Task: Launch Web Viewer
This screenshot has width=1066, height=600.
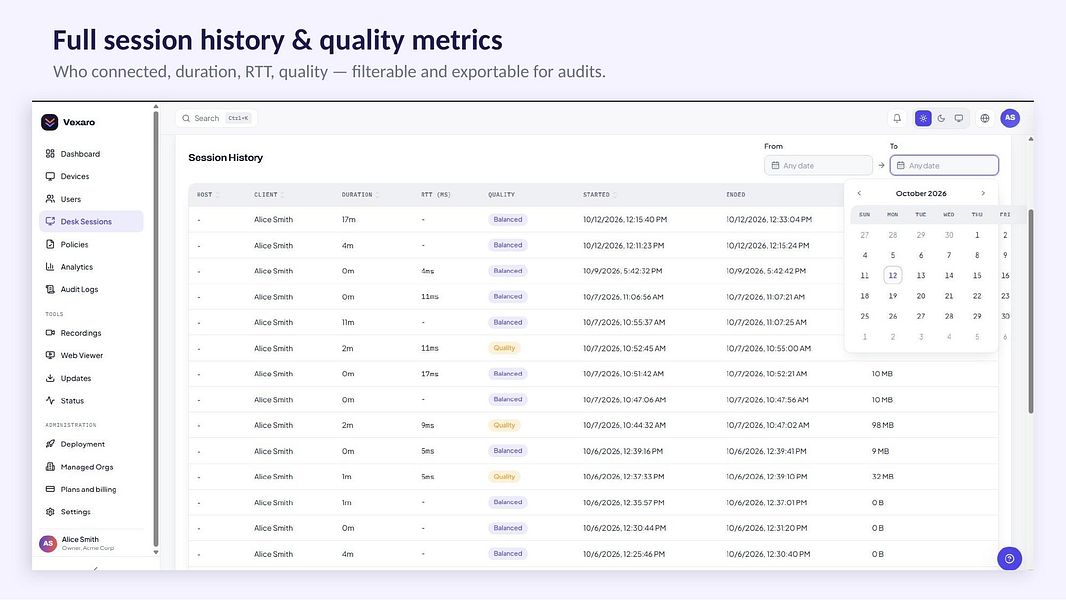Action: coord(91,355)
